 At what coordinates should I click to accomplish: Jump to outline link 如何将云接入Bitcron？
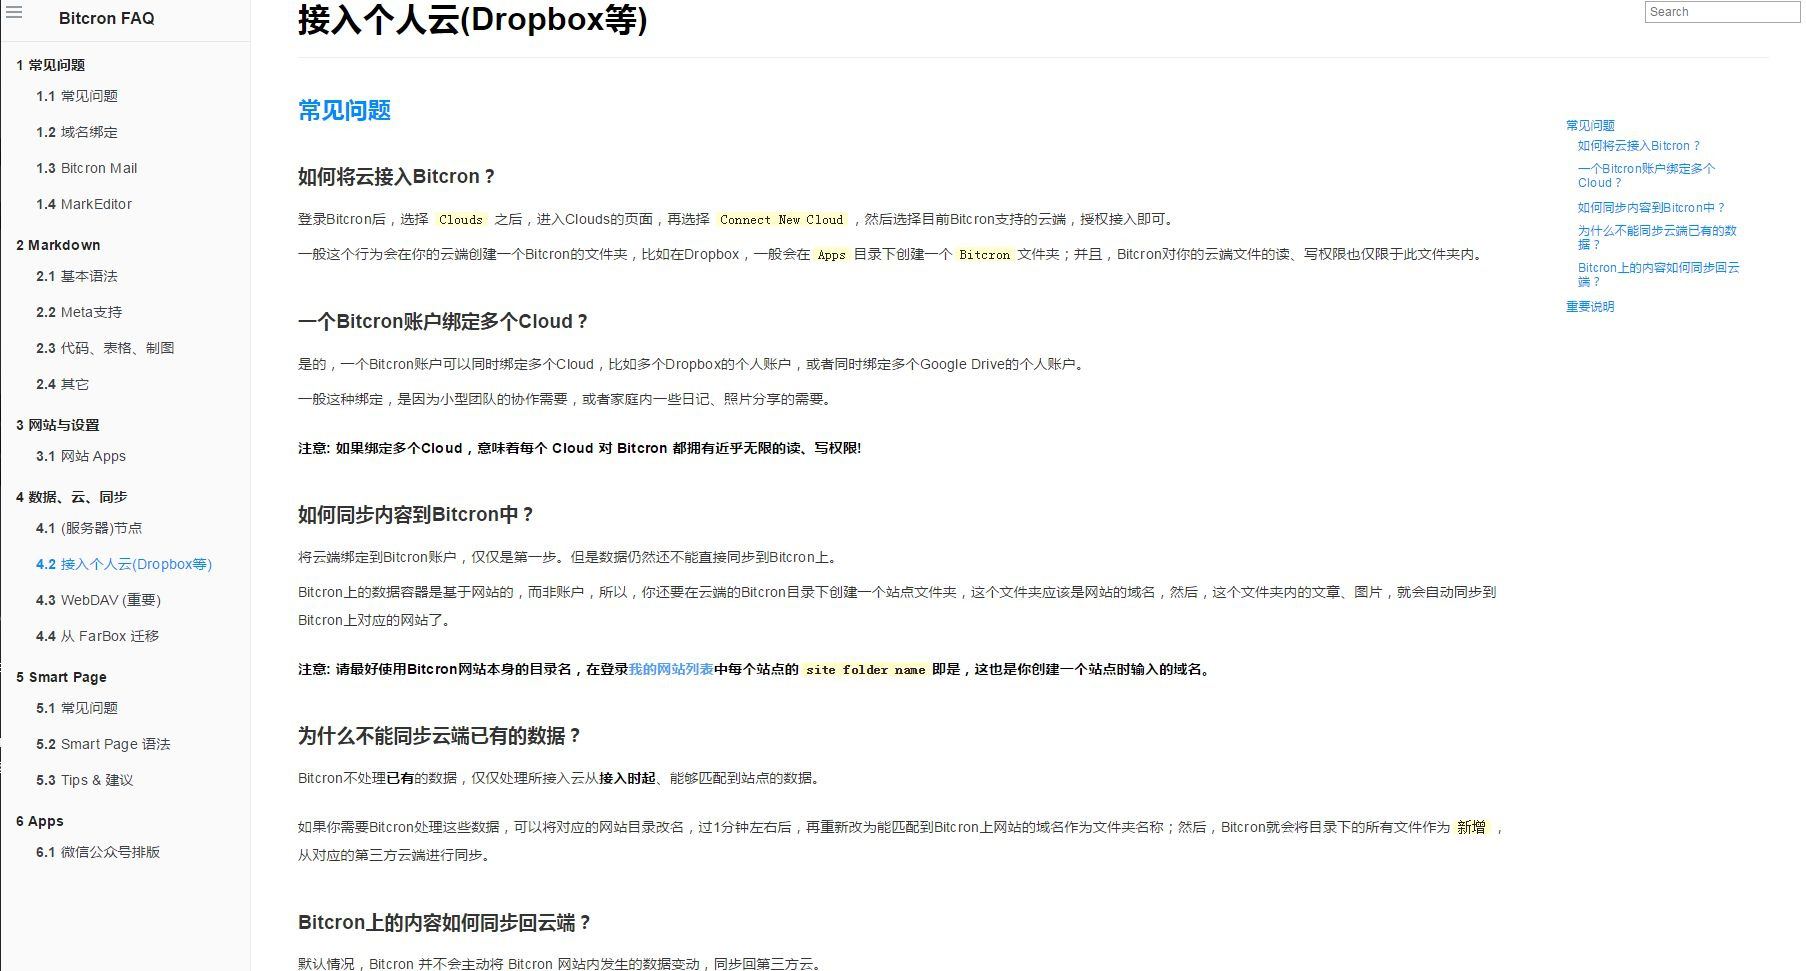(1639, 146)
